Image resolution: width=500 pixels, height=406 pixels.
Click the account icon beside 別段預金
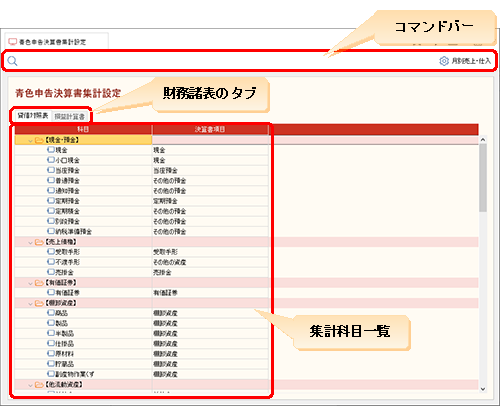(x=51, y=221)
